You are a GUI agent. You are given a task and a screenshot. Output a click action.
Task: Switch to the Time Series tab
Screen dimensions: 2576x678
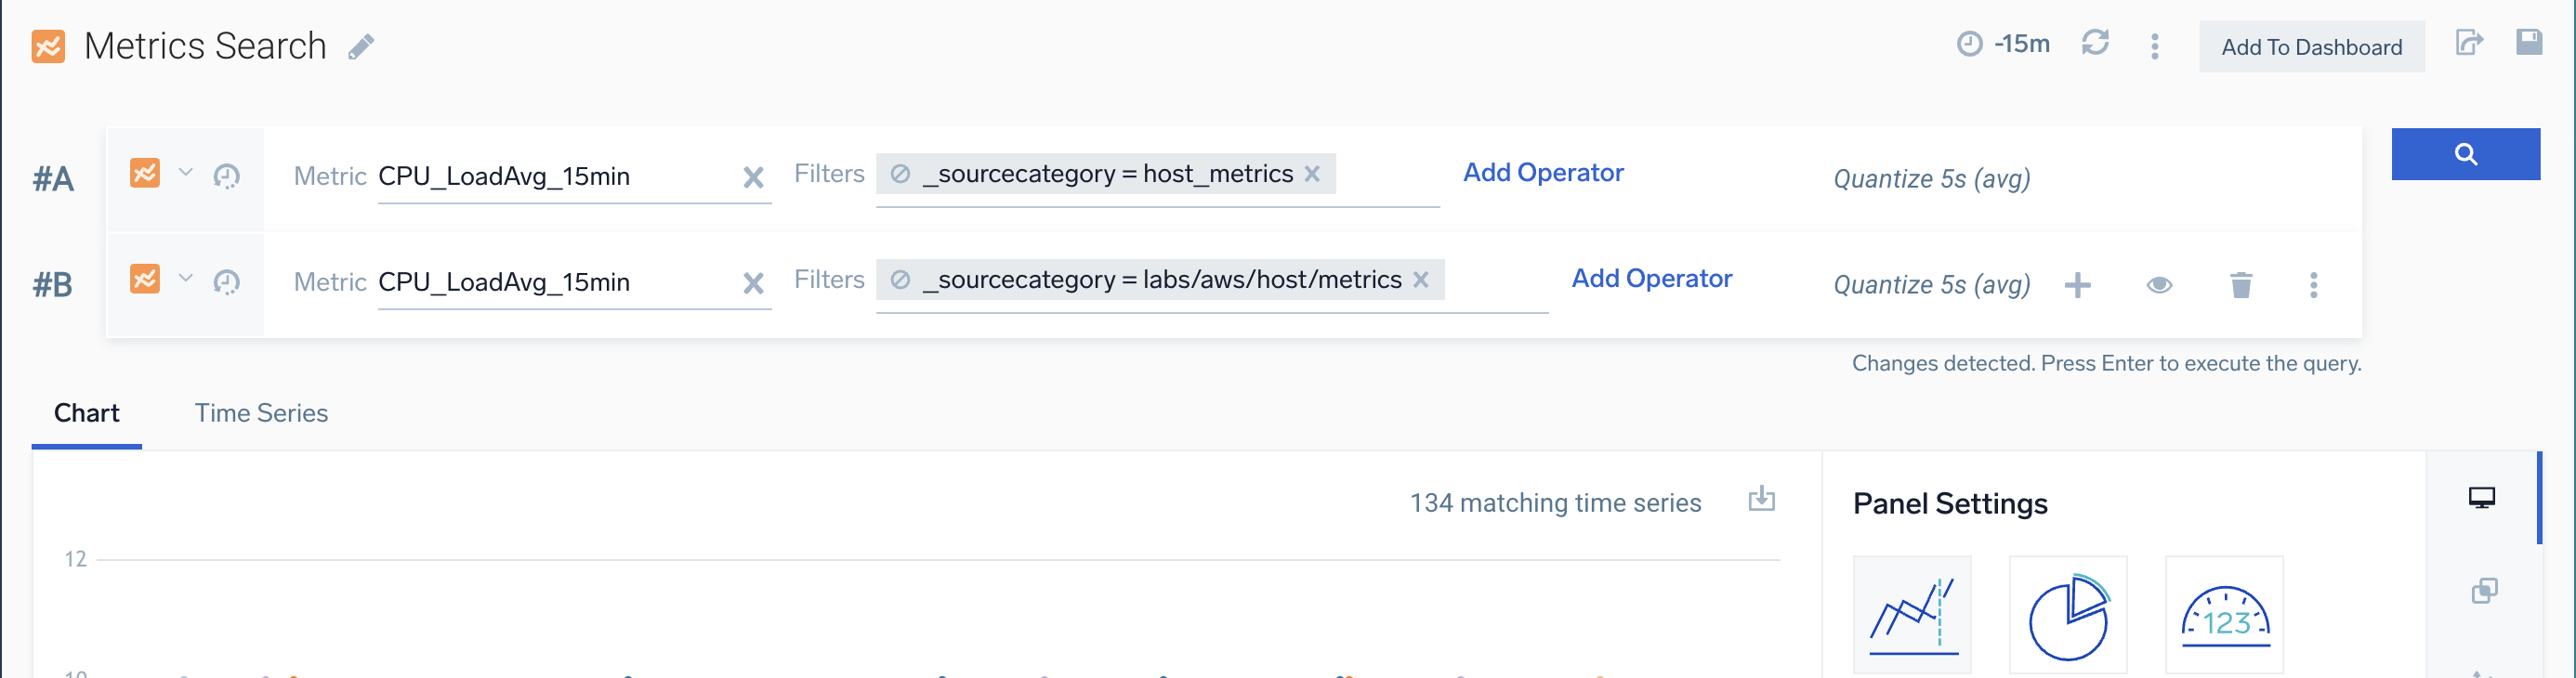(261, 413)
